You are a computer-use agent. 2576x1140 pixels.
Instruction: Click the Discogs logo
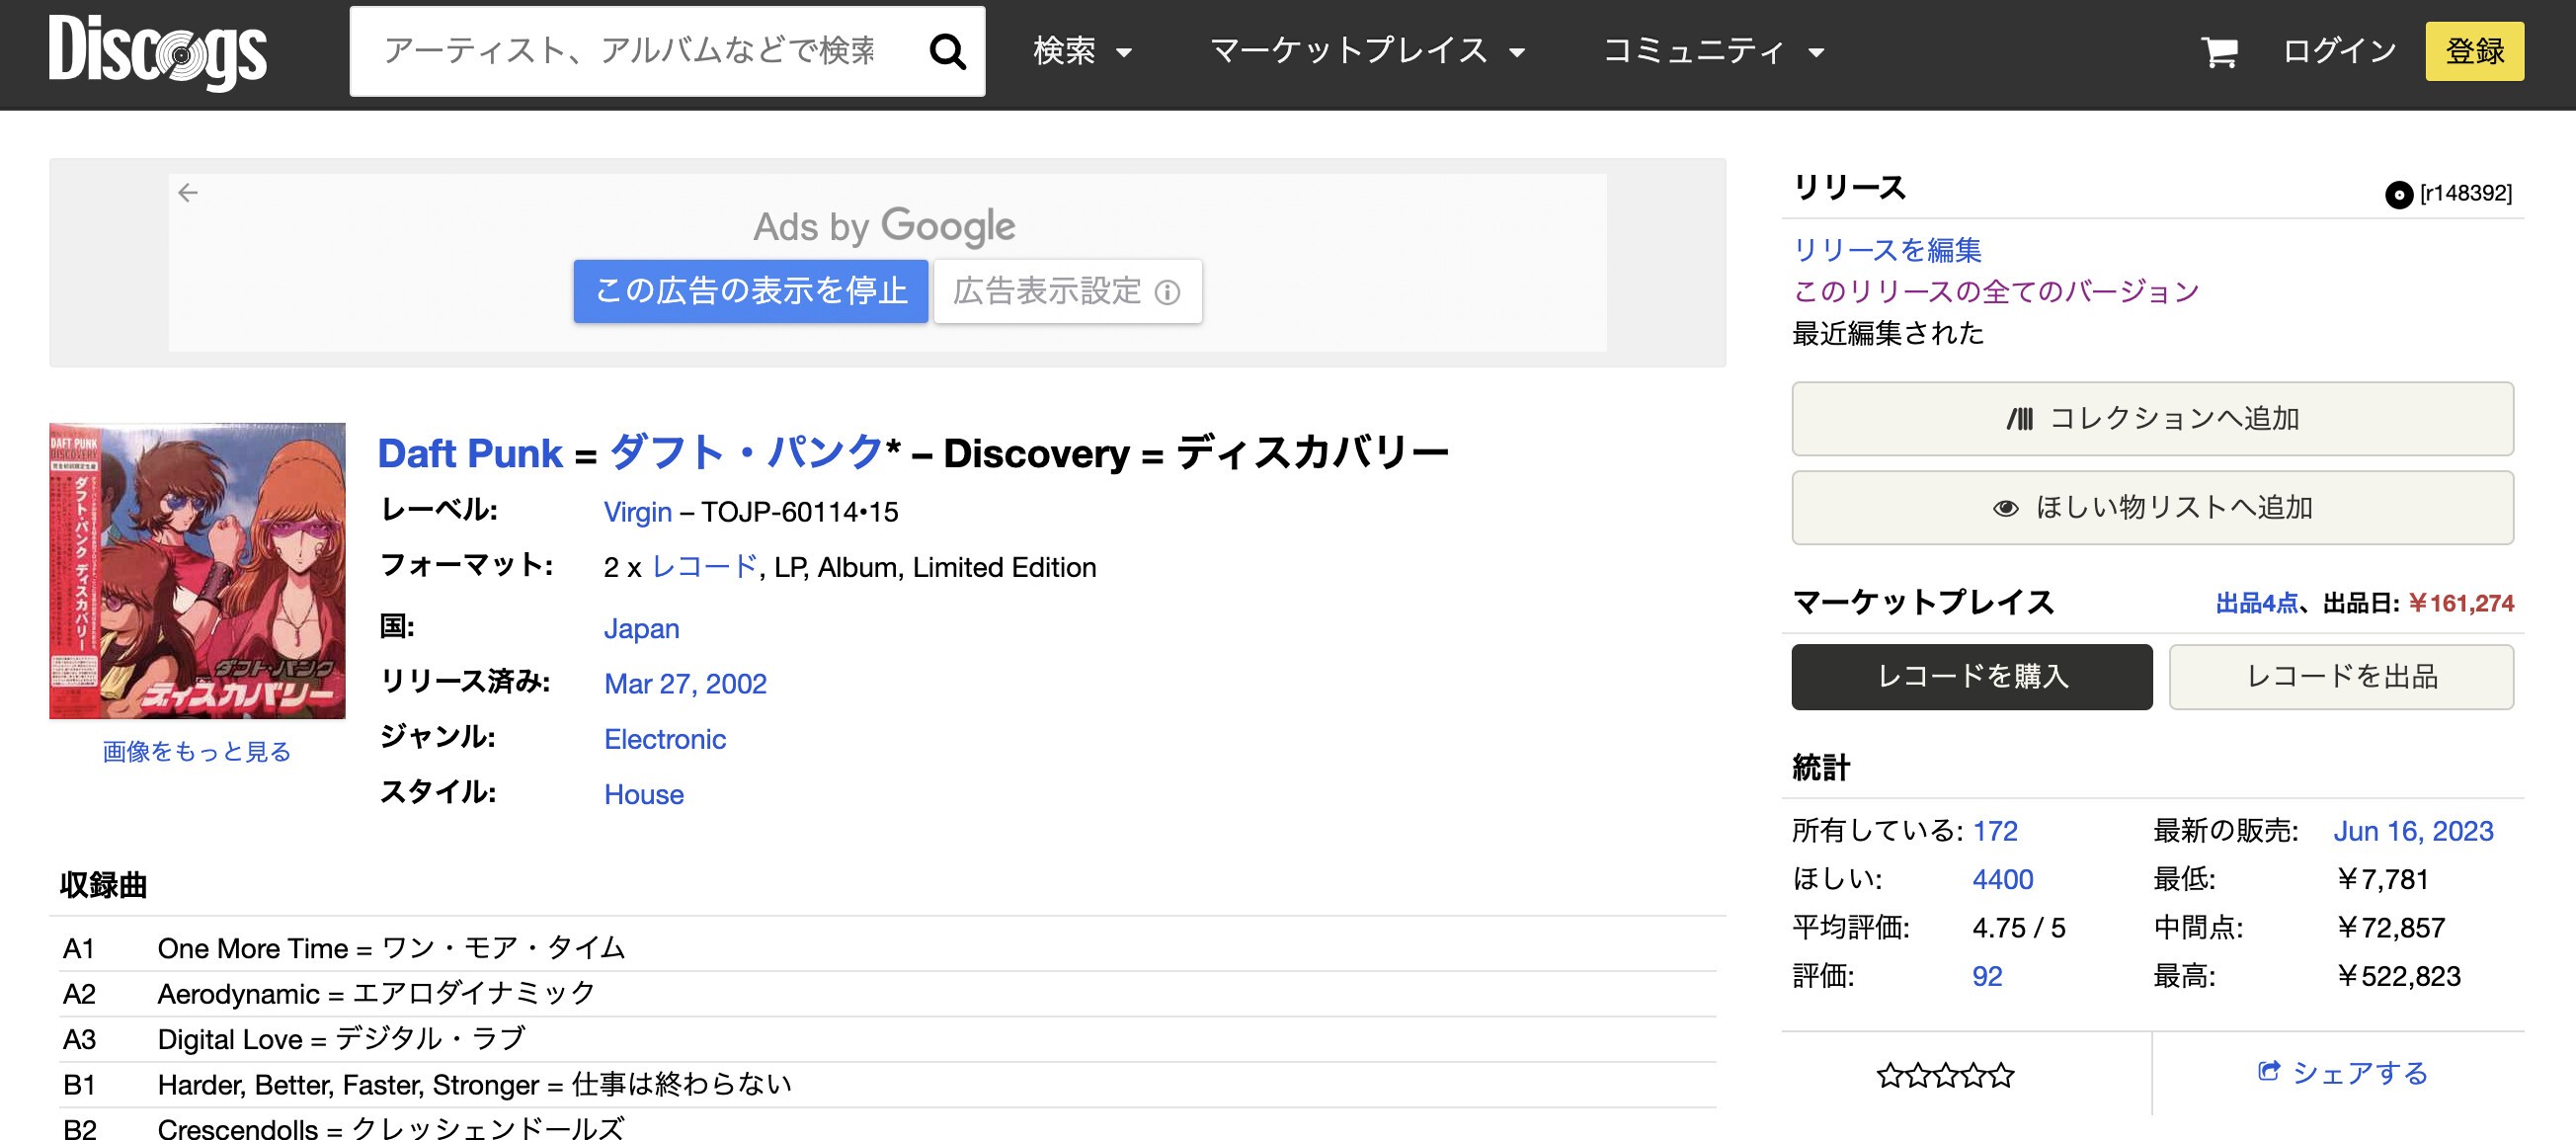[157, 51]
